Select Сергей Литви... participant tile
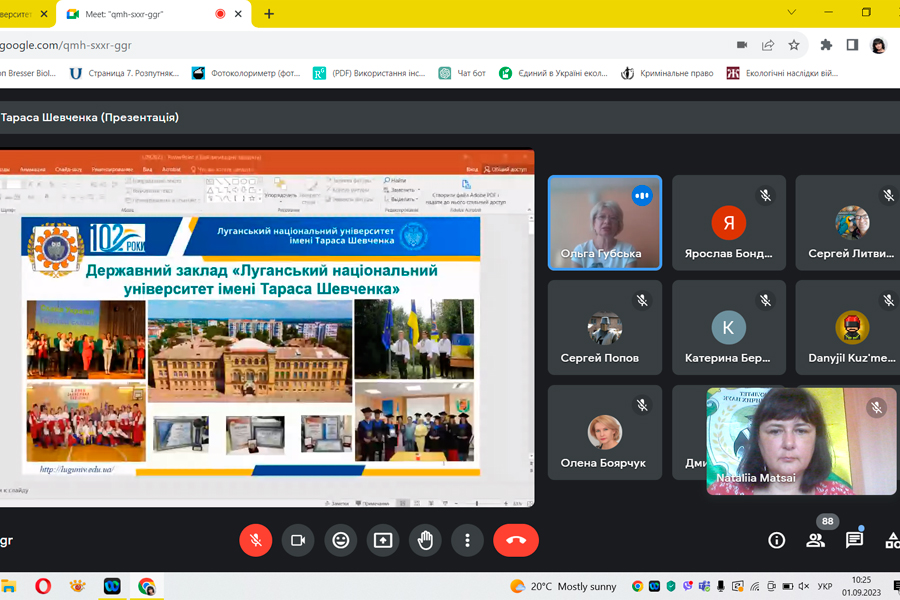The height and width of the screenshot is (600, 900). point(848,223)
